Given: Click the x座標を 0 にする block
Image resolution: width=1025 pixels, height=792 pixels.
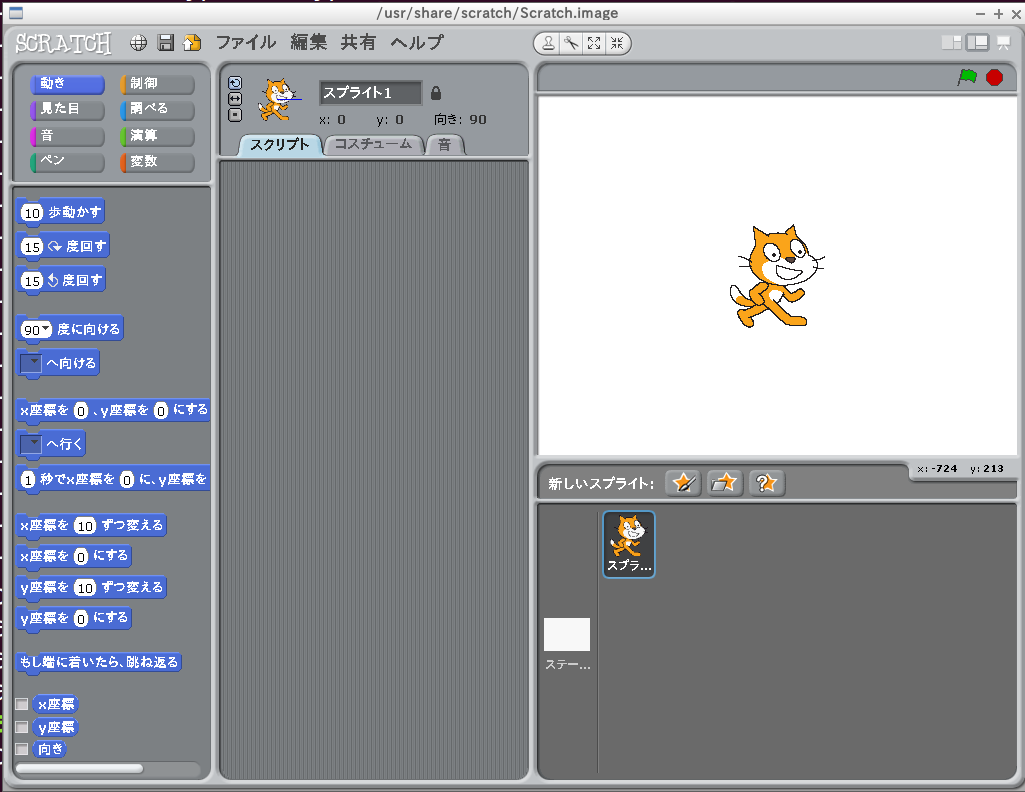Looking at the screenshot, I should pyautogui.click(x=74, y=556).
